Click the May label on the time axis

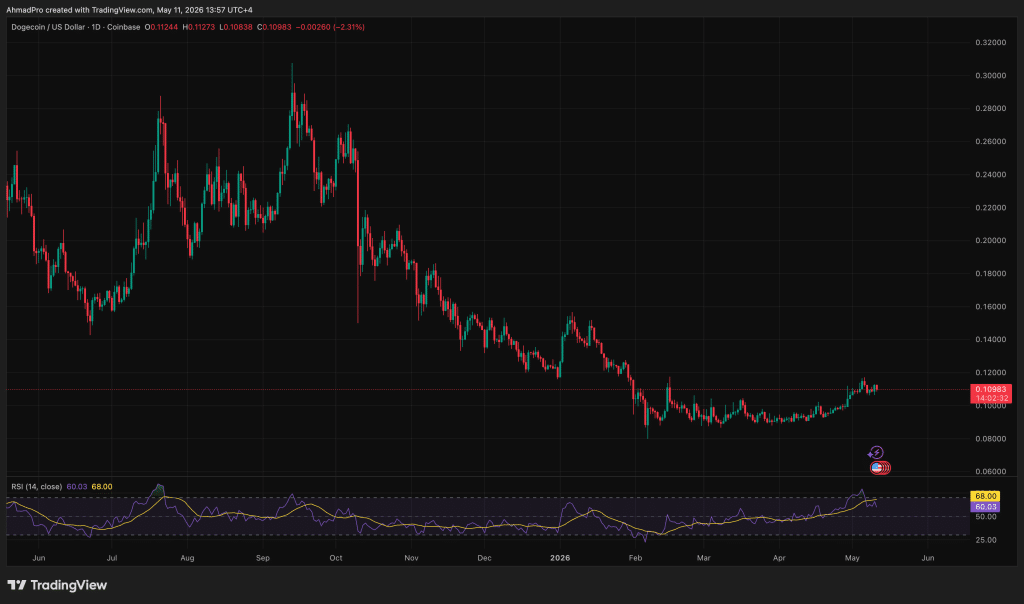point(852,558)
